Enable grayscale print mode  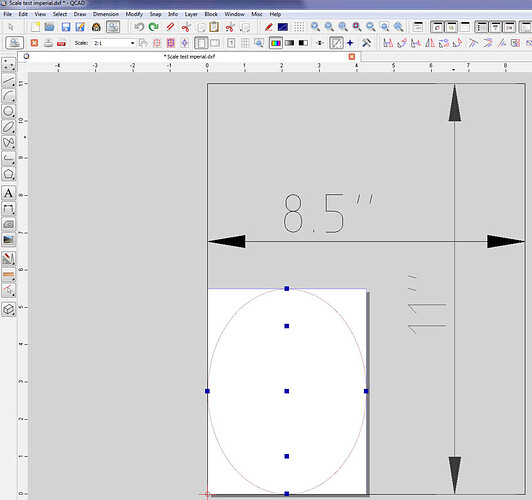(290, 43)
